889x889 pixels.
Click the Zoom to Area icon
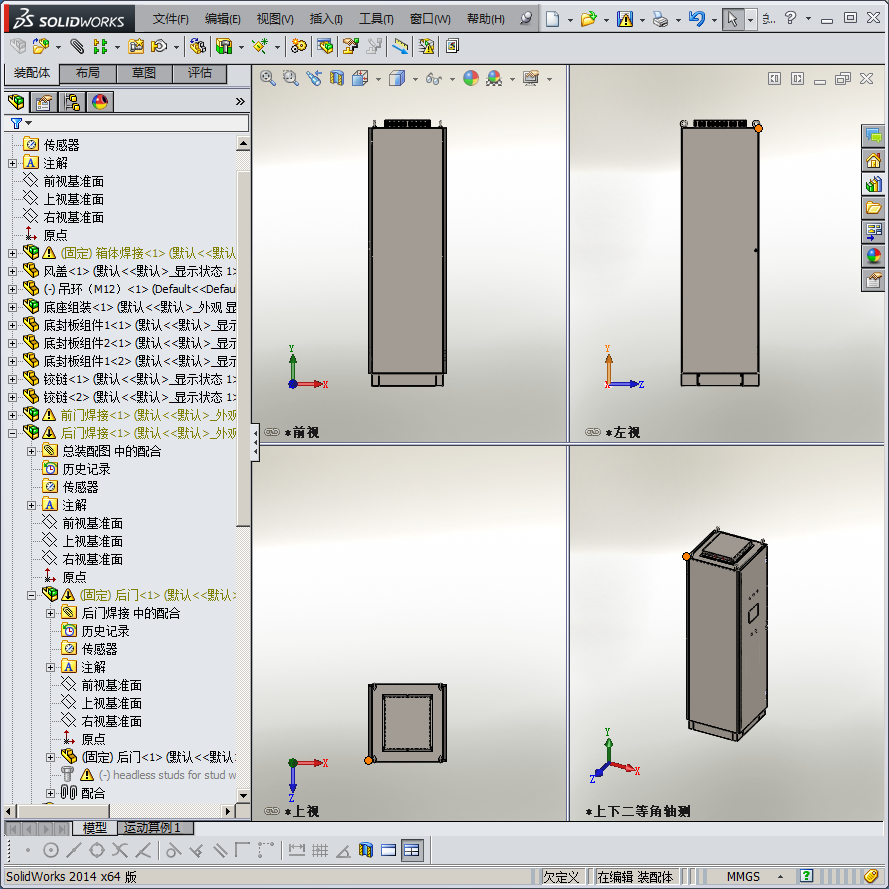coord(291,78)
